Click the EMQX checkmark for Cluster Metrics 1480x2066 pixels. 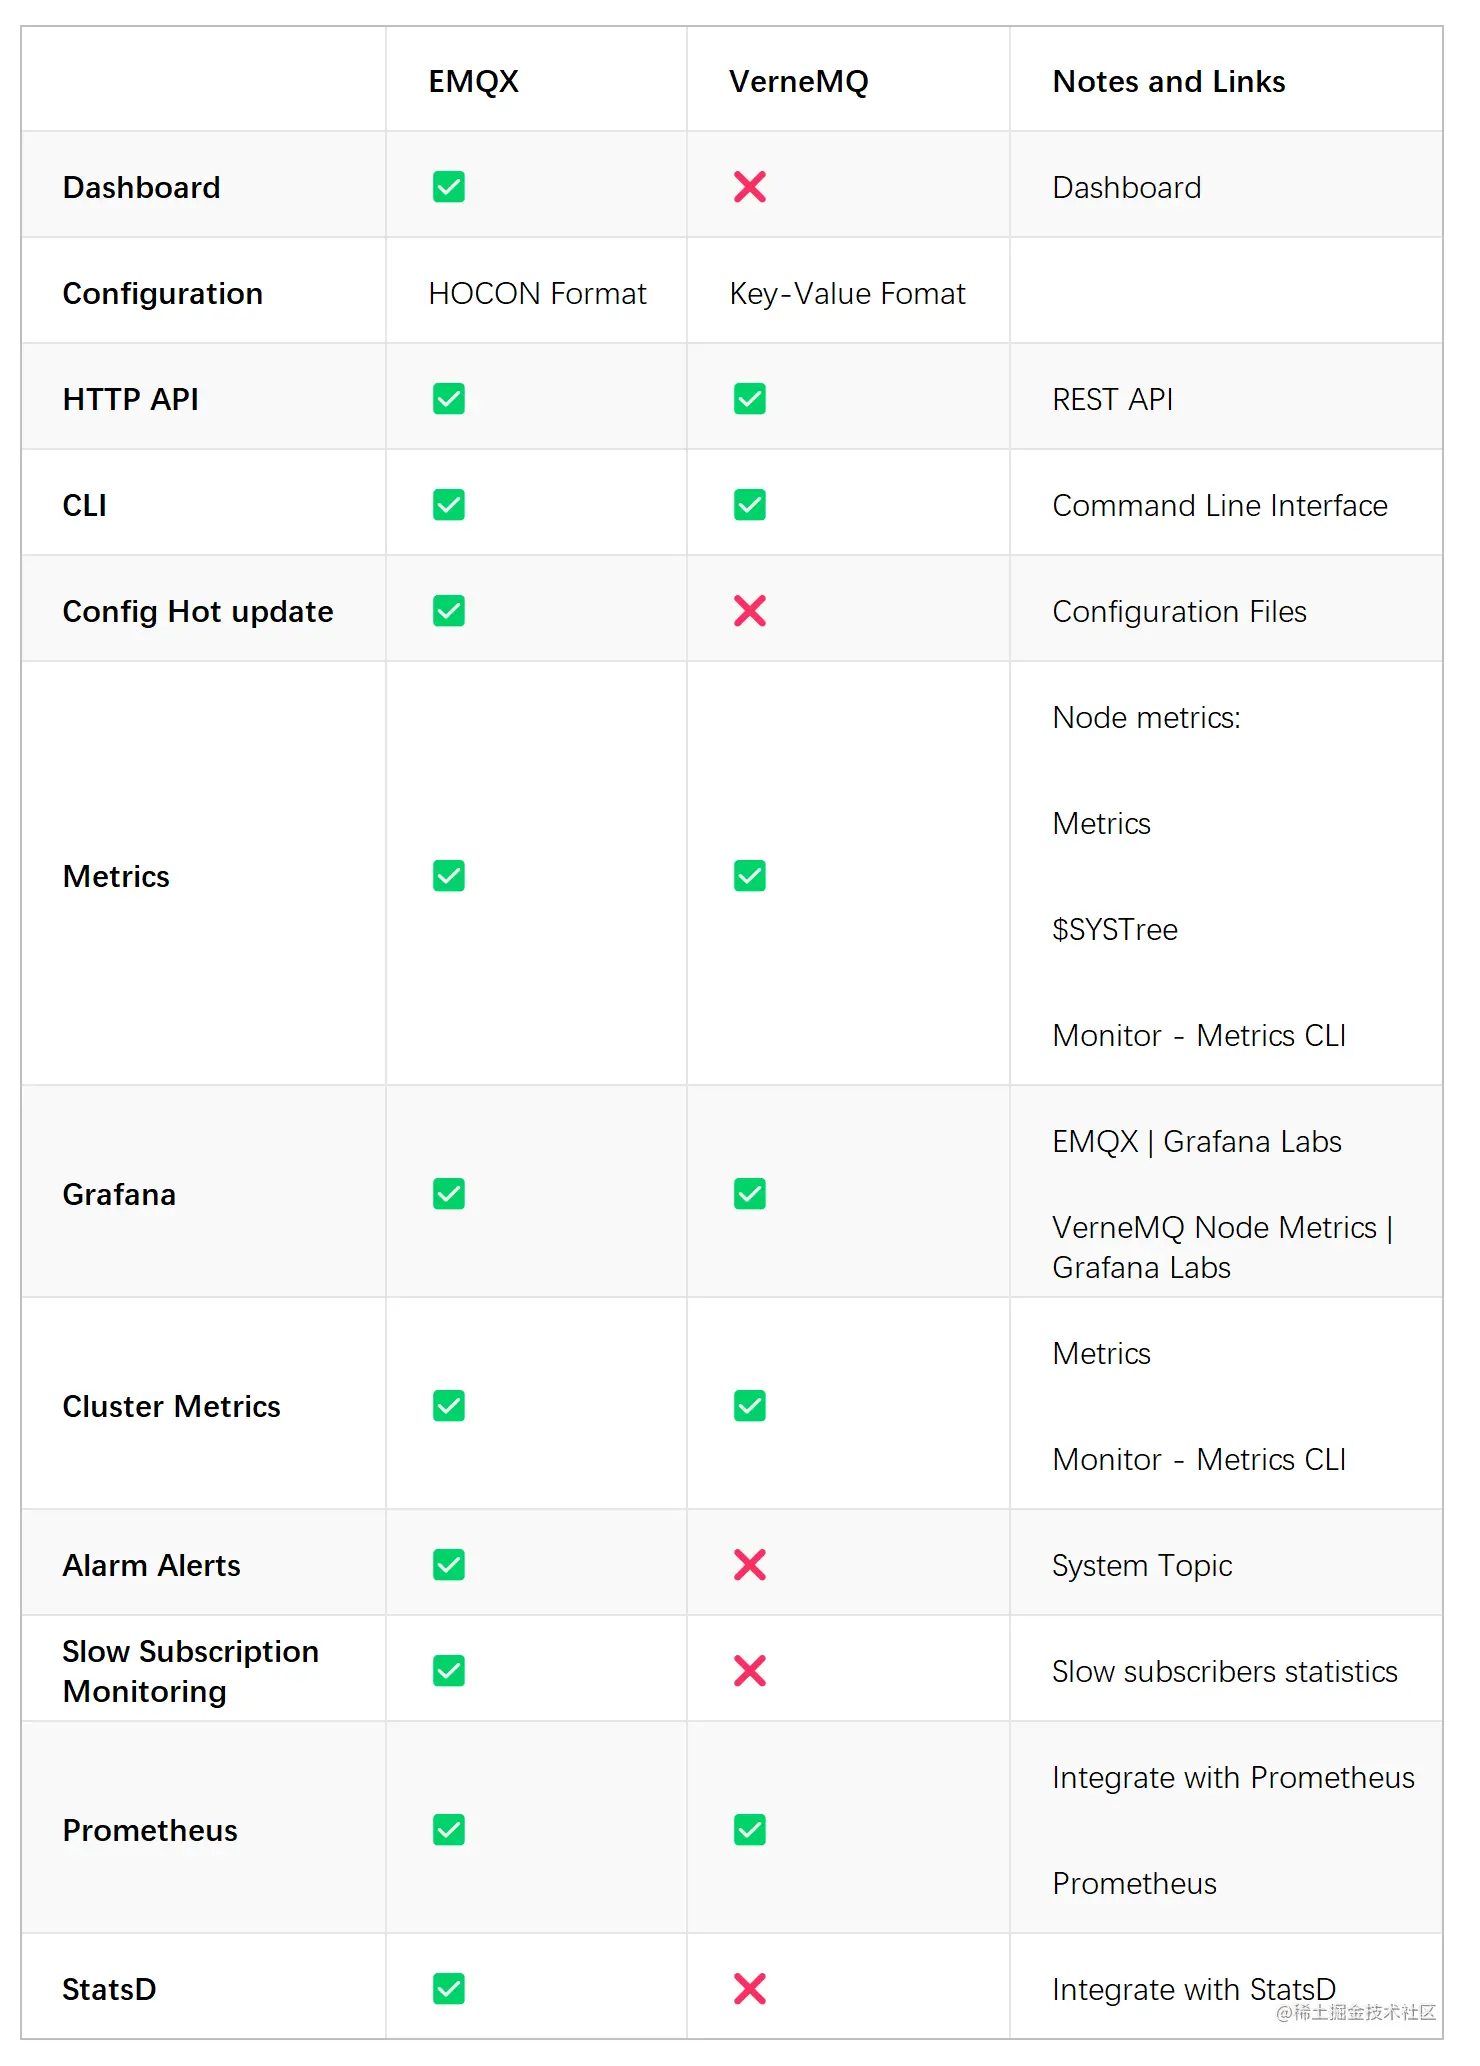tap(448, 1406)
